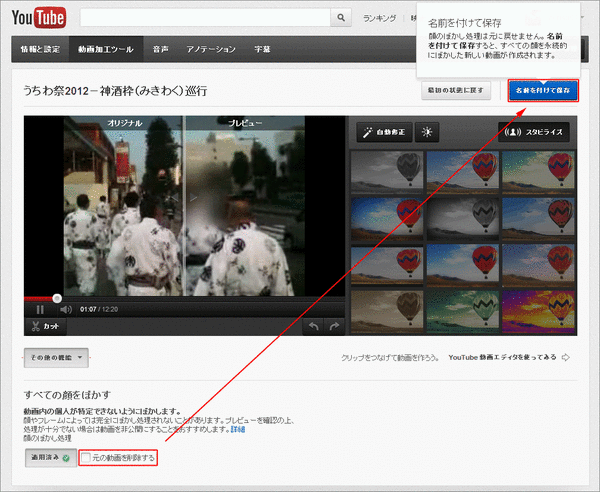Open the 音声 tab
Image resolution: width=600 pixels, height=492 pixels.
[x=160, y=49]
